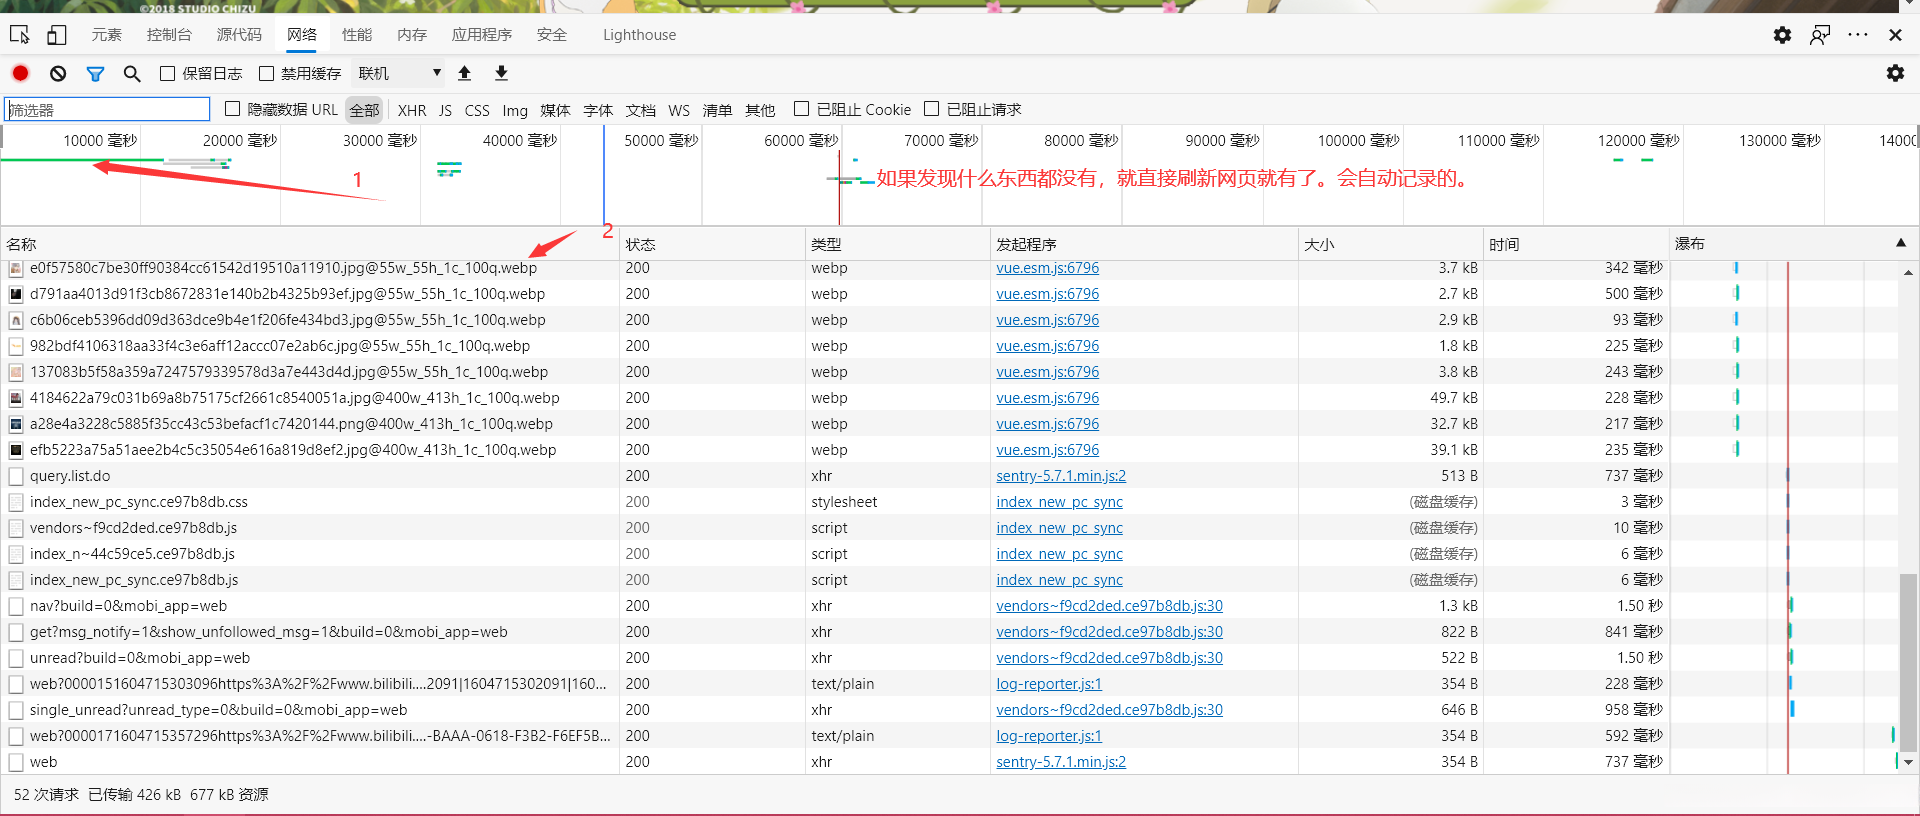
Task: Open initiator link for nav?build=0 row
Action: tap(1109, 606)
